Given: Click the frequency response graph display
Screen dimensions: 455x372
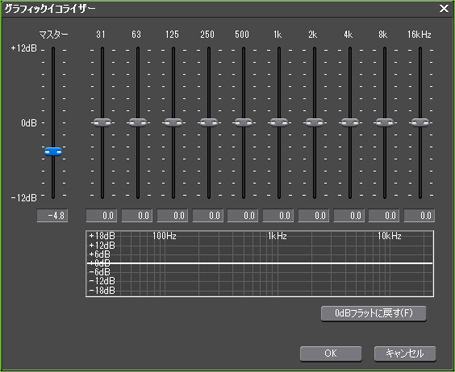Looking at the screenshot, I should (x=260, y=263).
